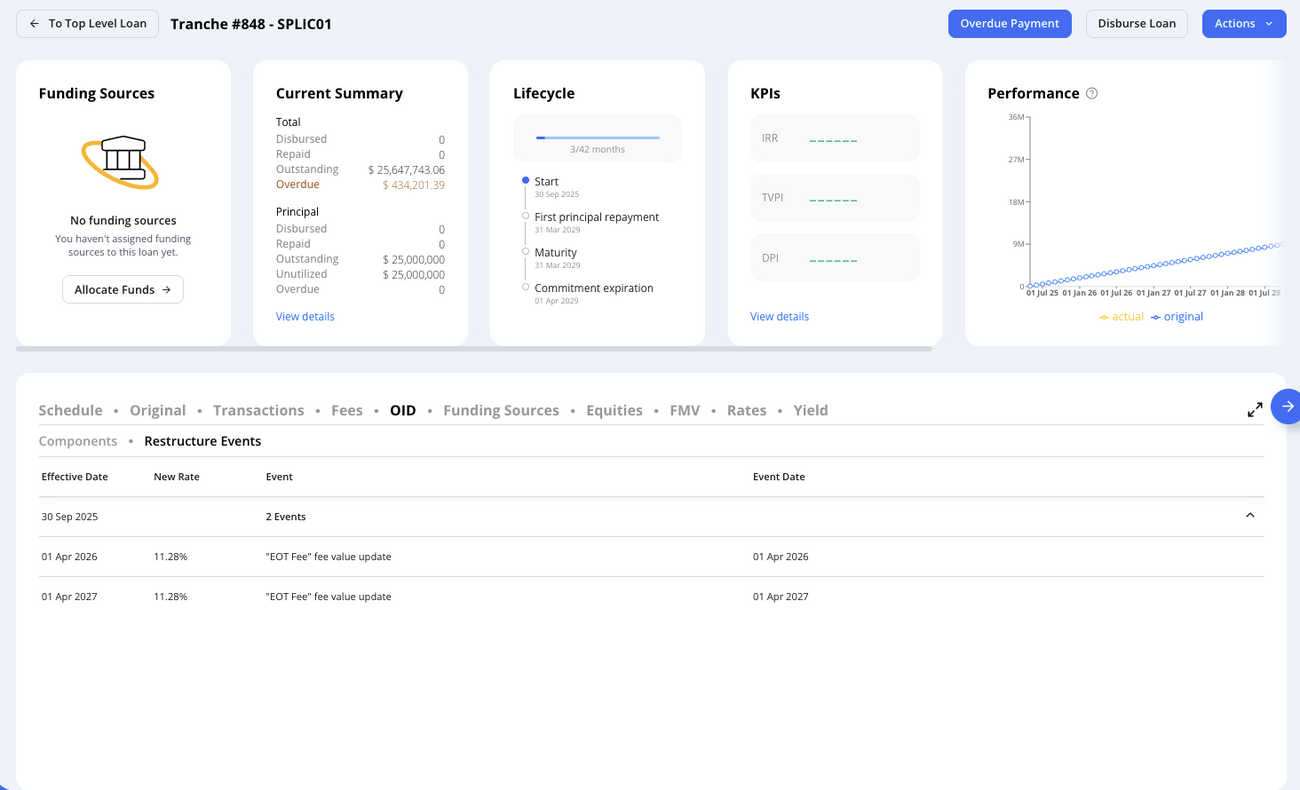Viewport: 1300px width, 790px height.
Task: Select the Maturity milestone marker in Lifecycle
Action: click(x=526, y=252)
